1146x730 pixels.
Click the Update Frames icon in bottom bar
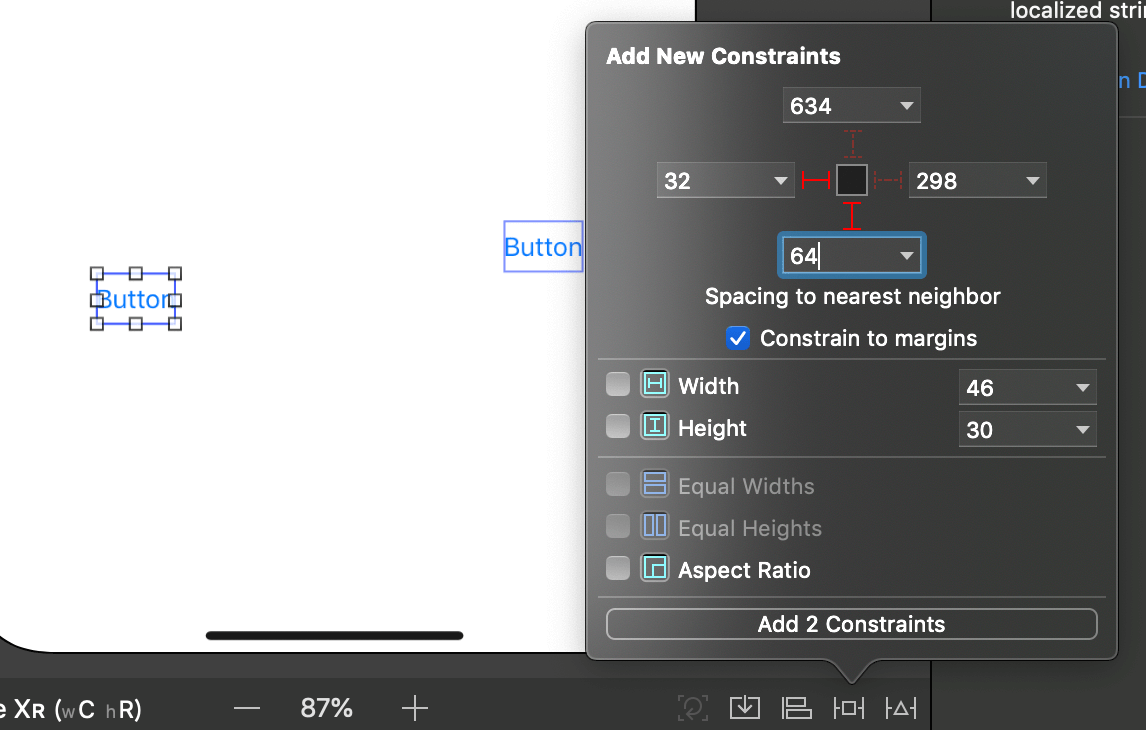point(692,708)
